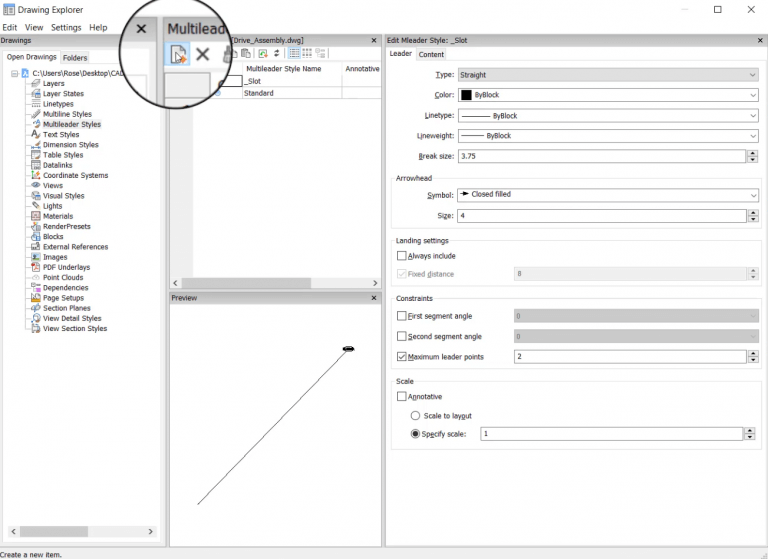768x559 pixels.
Task: Click the Blocks icon
Action: (x=36, y=237)
